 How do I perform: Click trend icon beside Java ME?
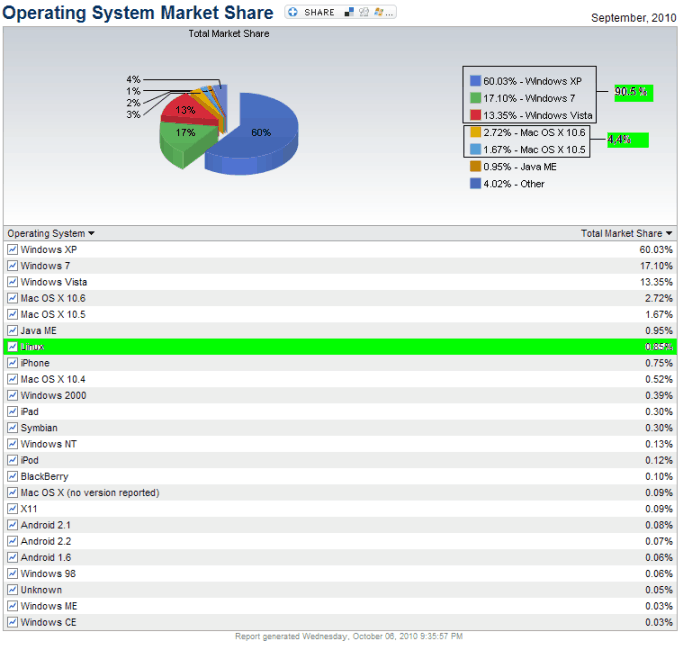(12, 331)
